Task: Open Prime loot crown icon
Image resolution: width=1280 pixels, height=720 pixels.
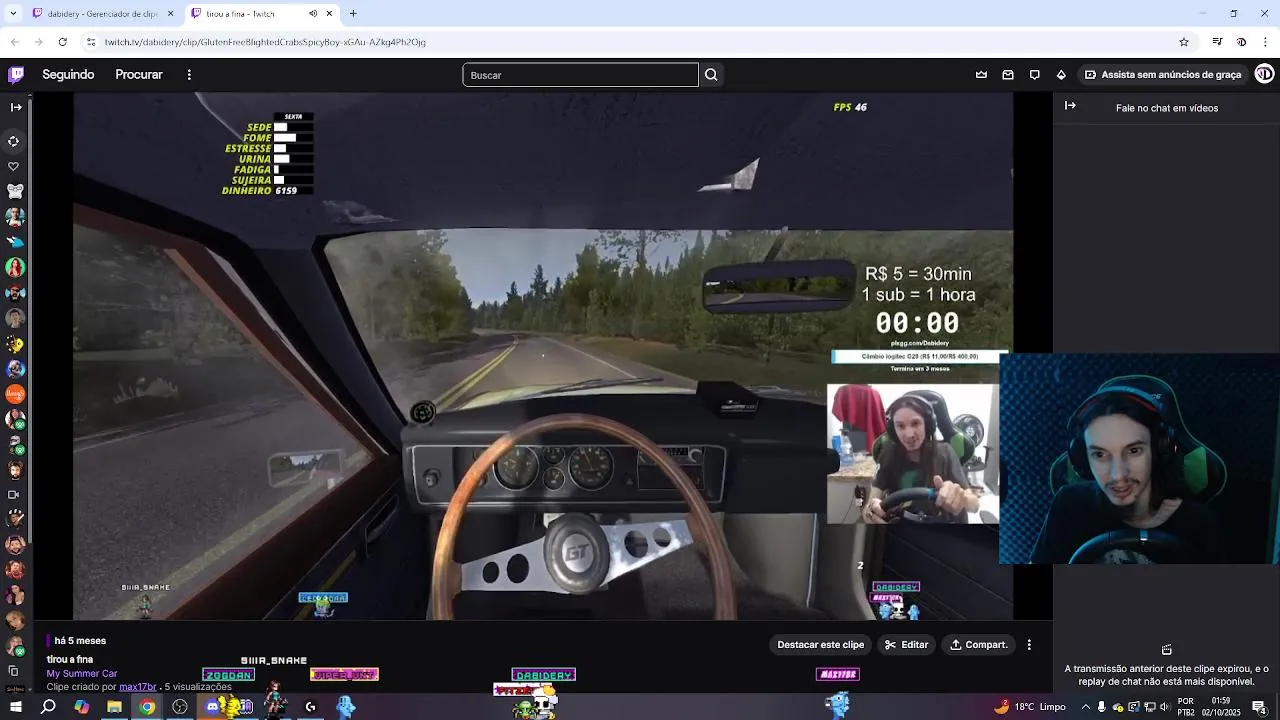Action: pyautogui.click(x=981, y=74)
